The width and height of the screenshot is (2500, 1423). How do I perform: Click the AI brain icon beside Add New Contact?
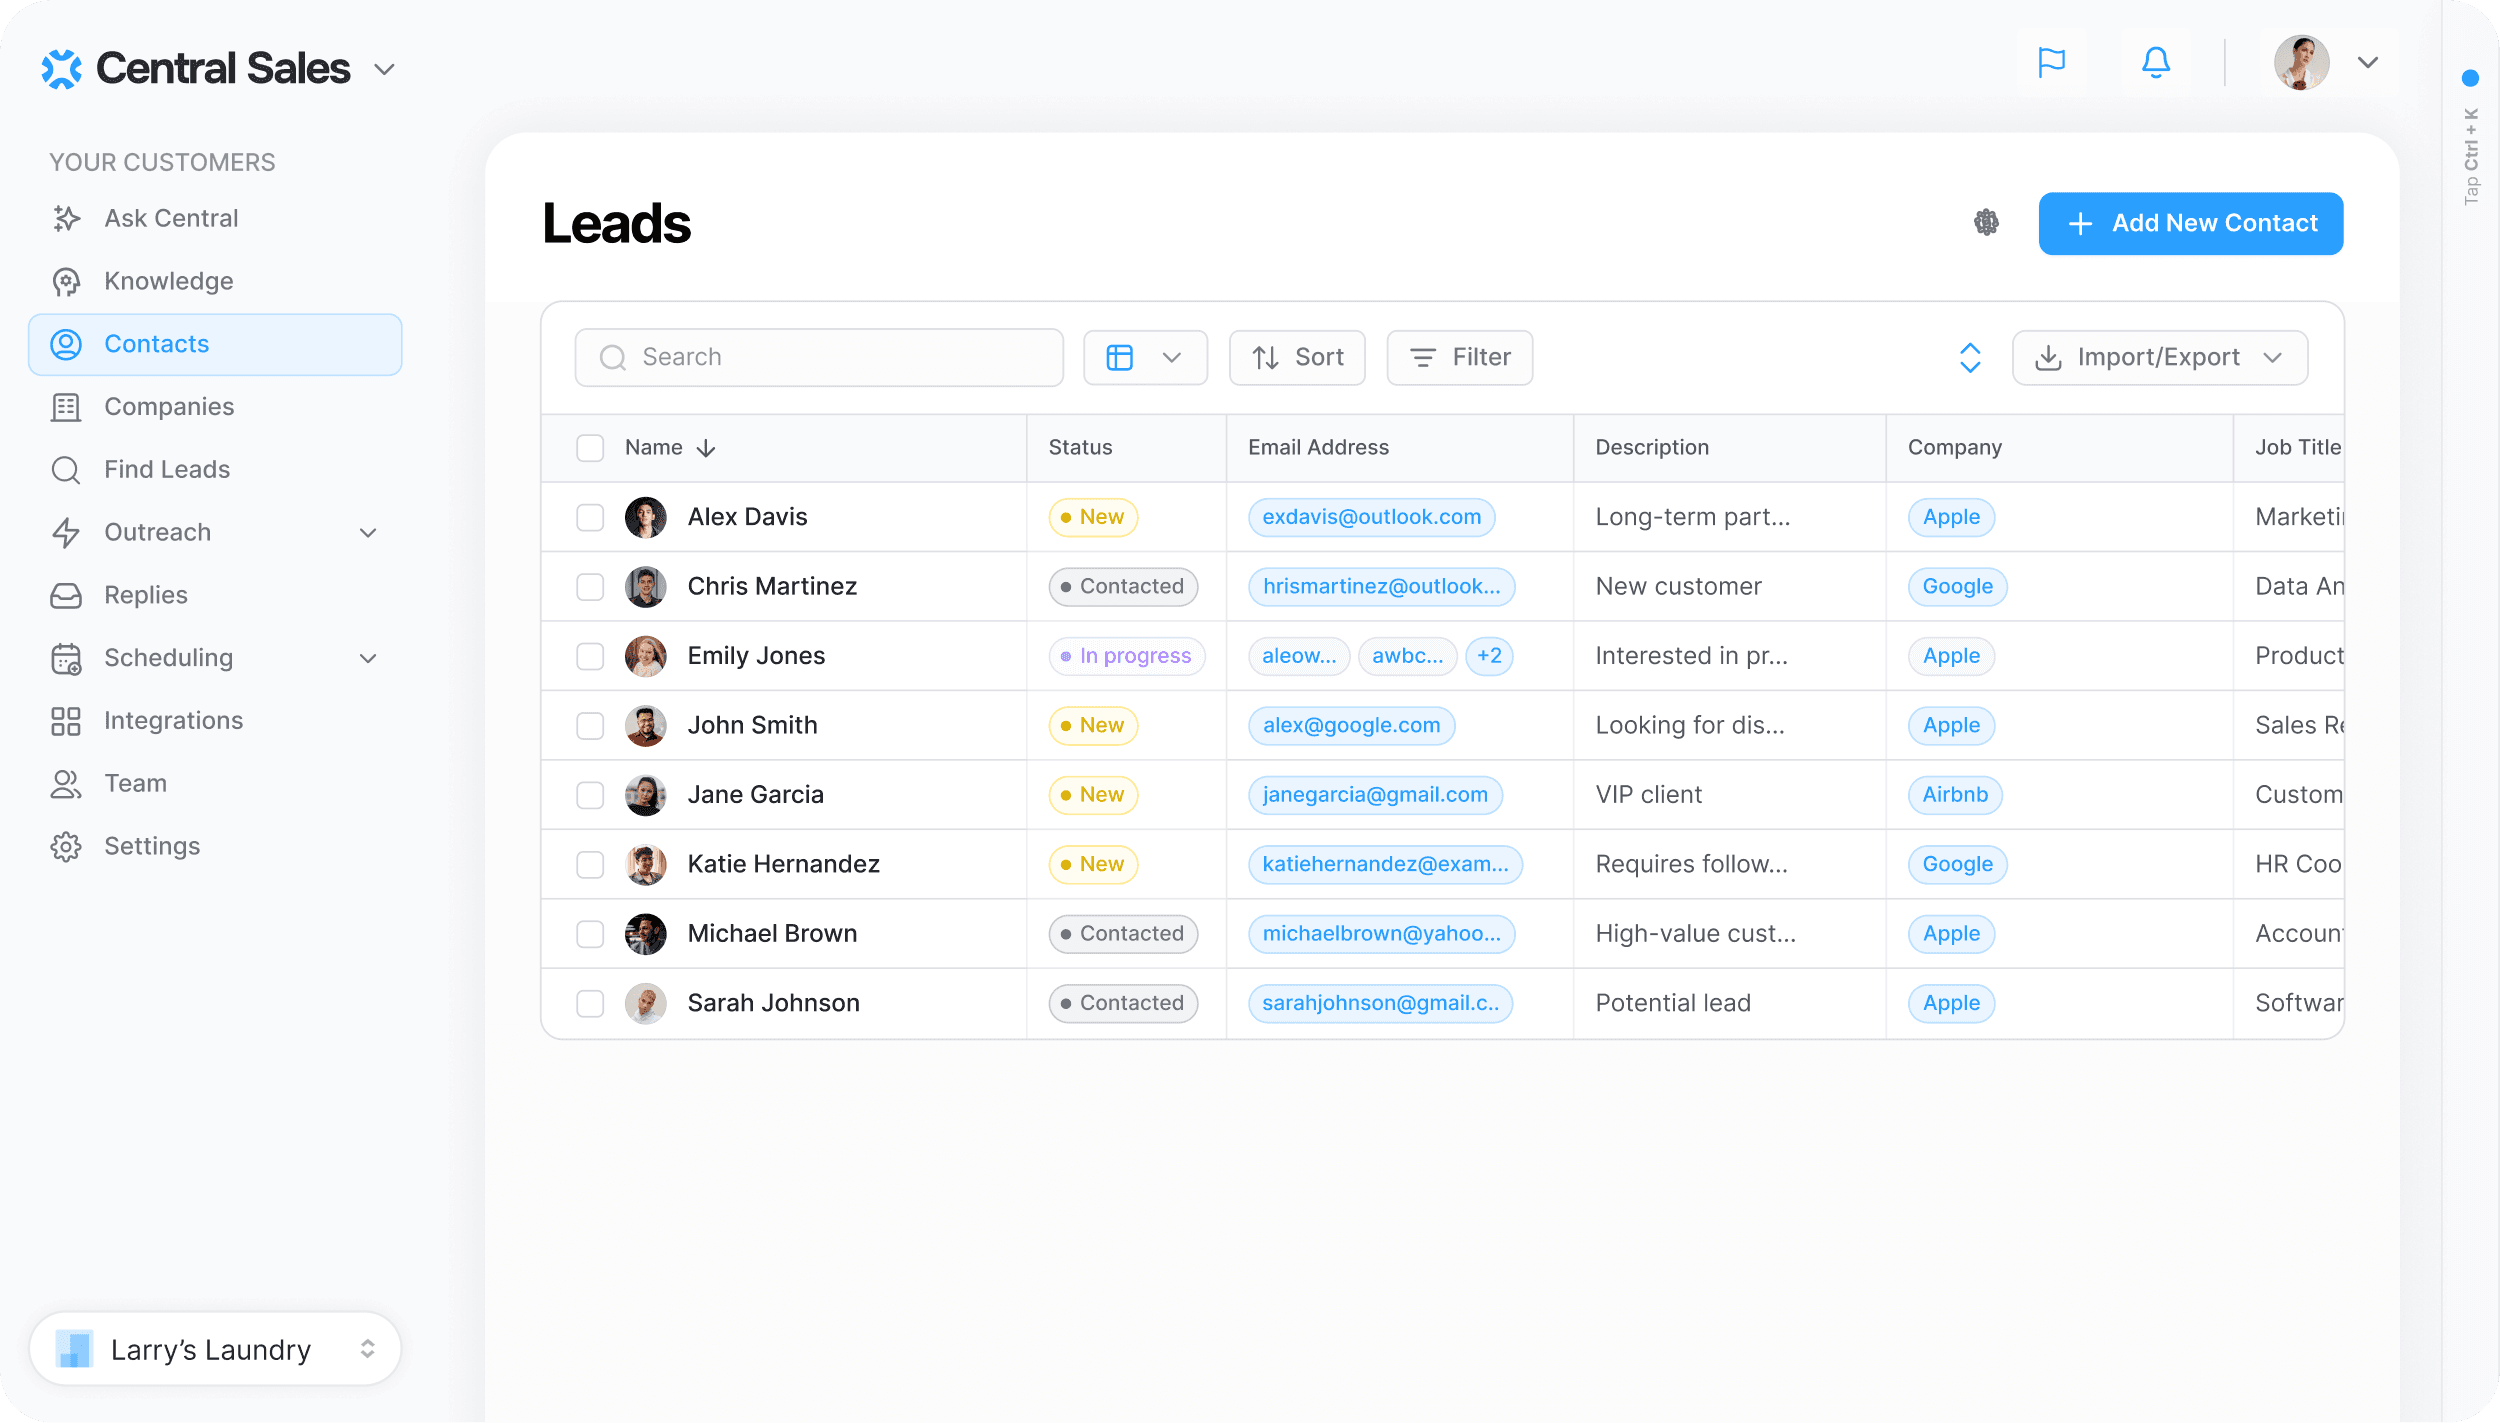[x=1986, y=222]
